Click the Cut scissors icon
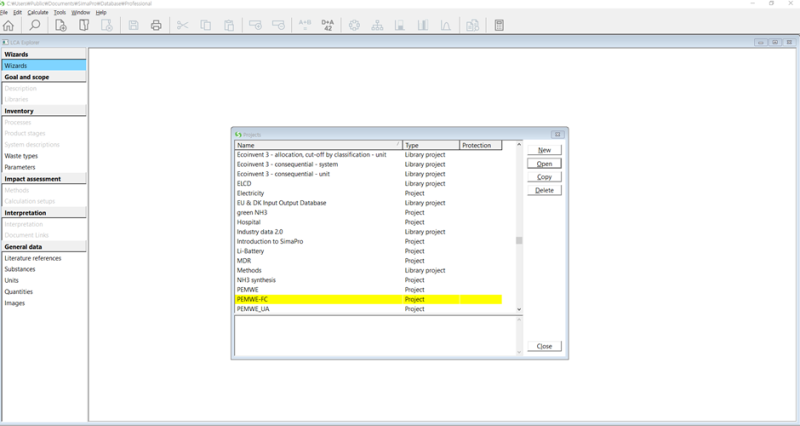 pos(183,25)
